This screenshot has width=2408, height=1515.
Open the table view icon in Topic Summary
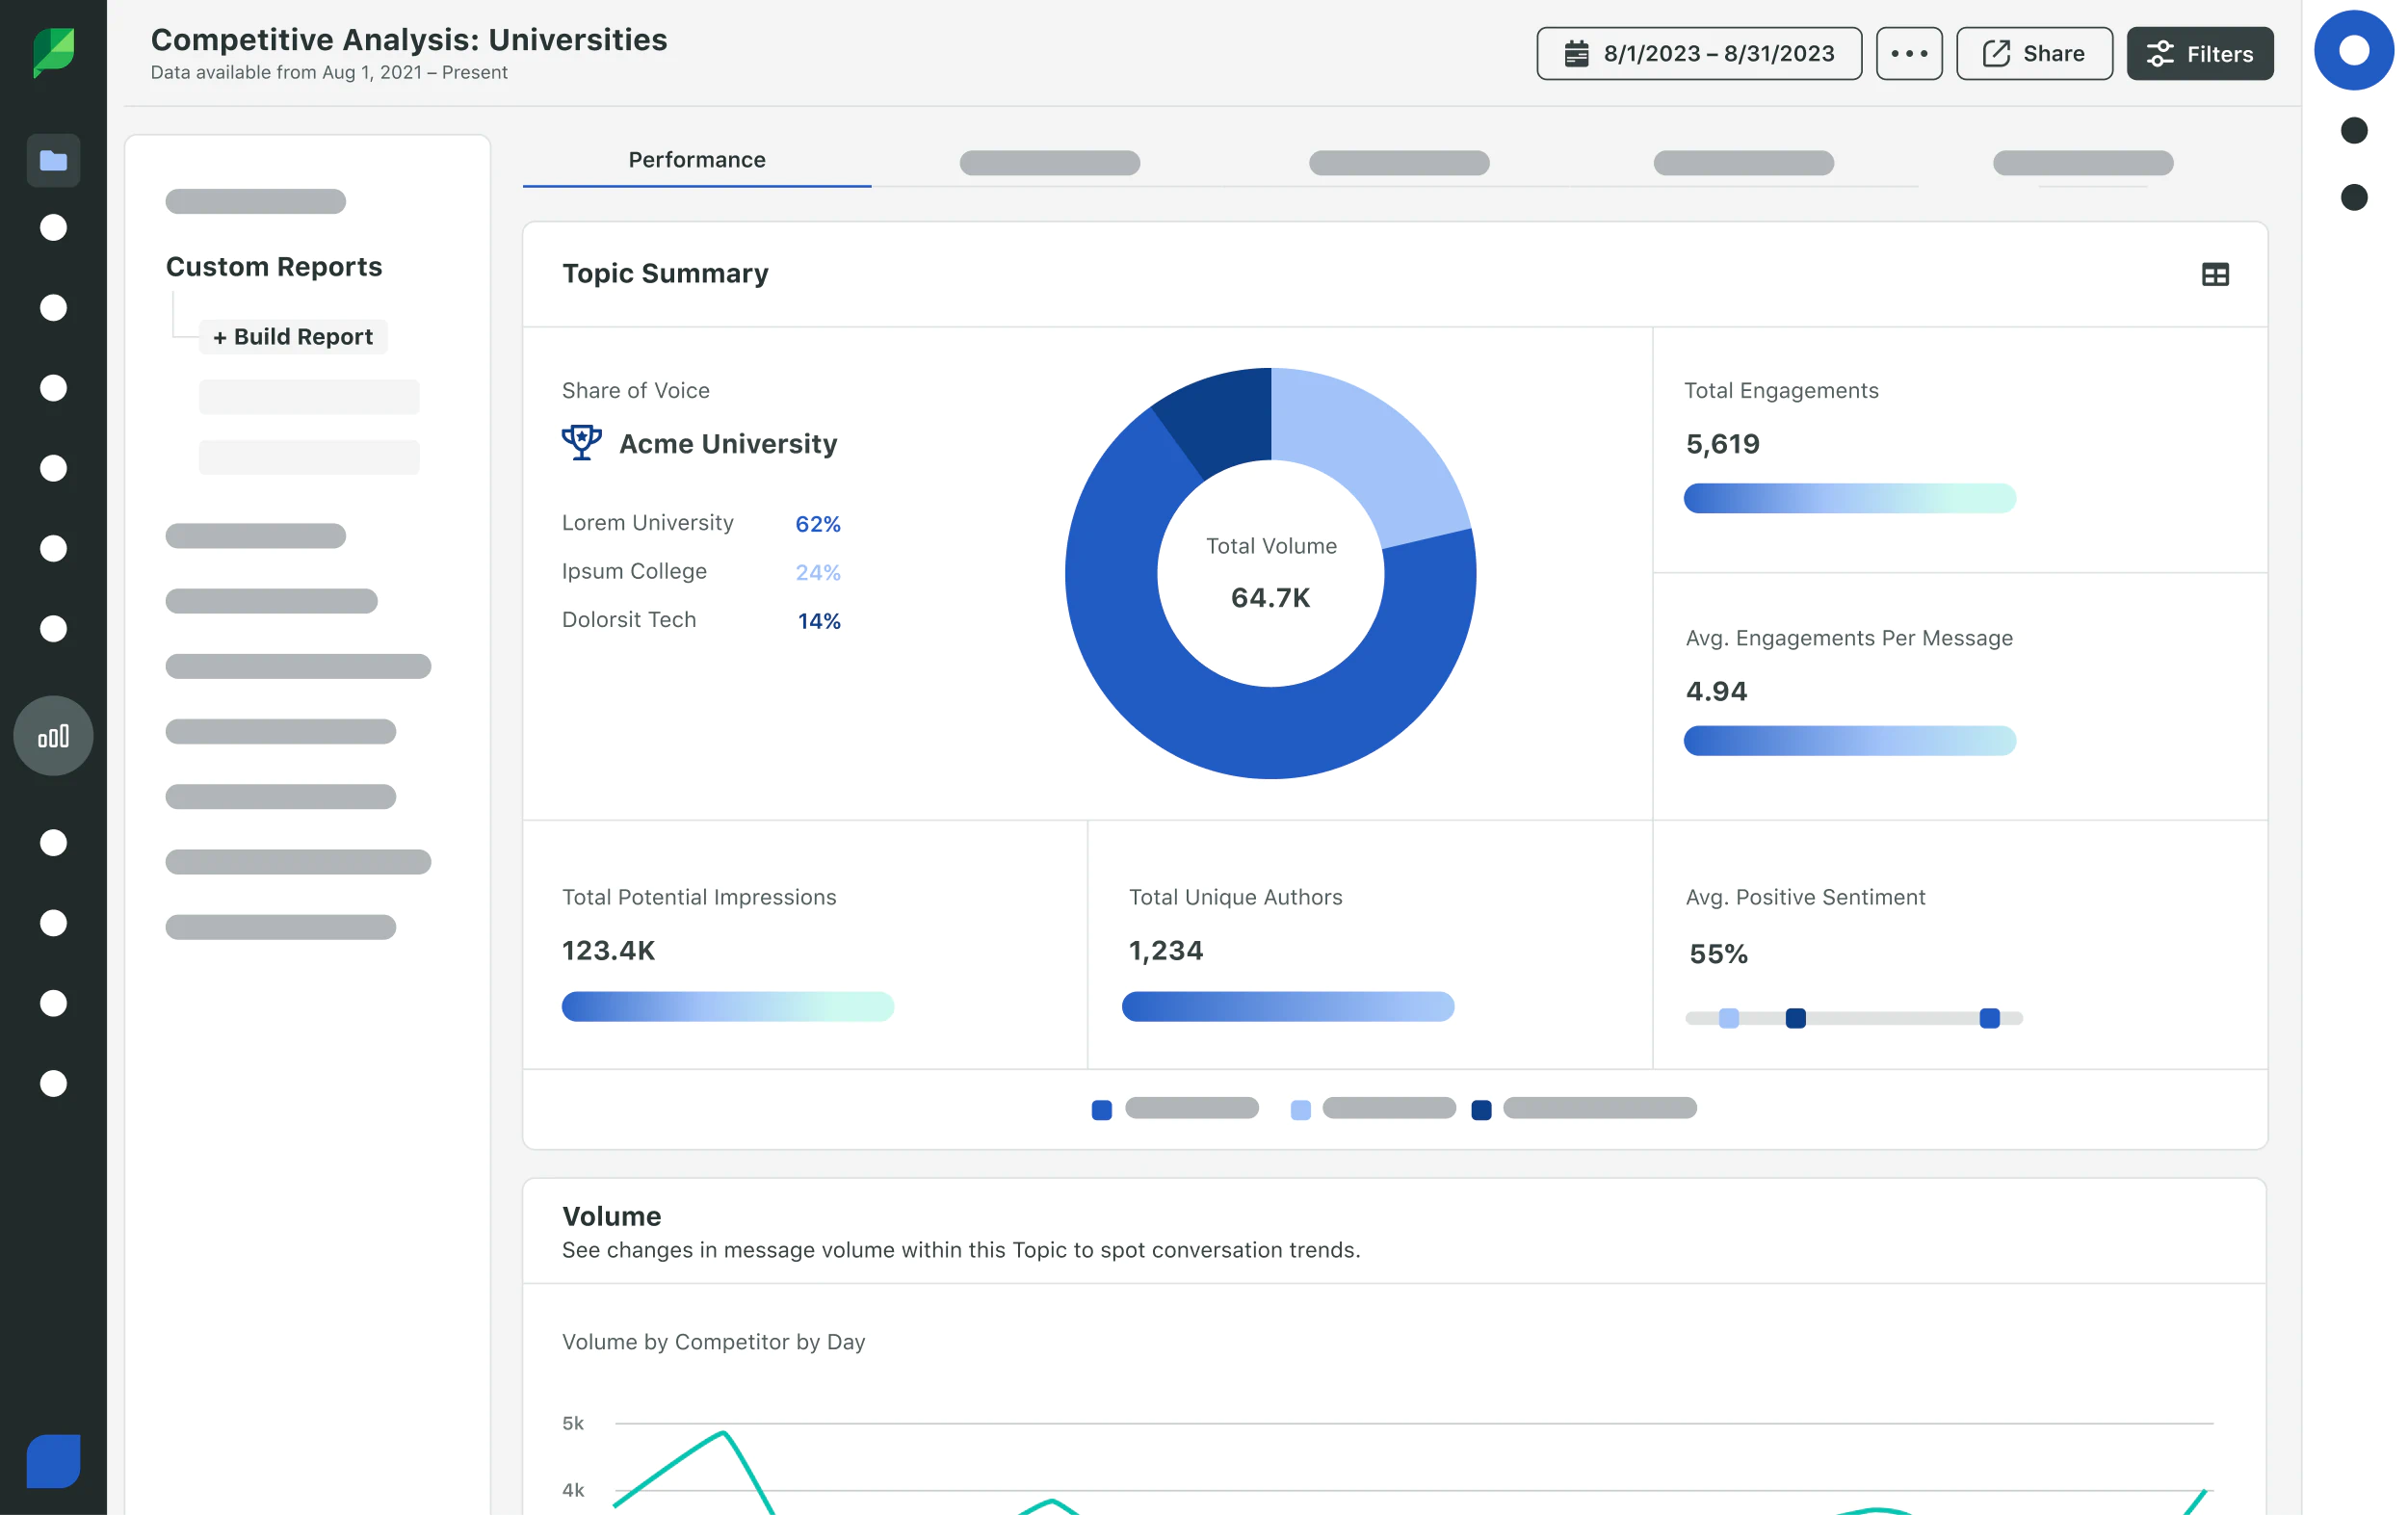click(x=2215, y=274)
